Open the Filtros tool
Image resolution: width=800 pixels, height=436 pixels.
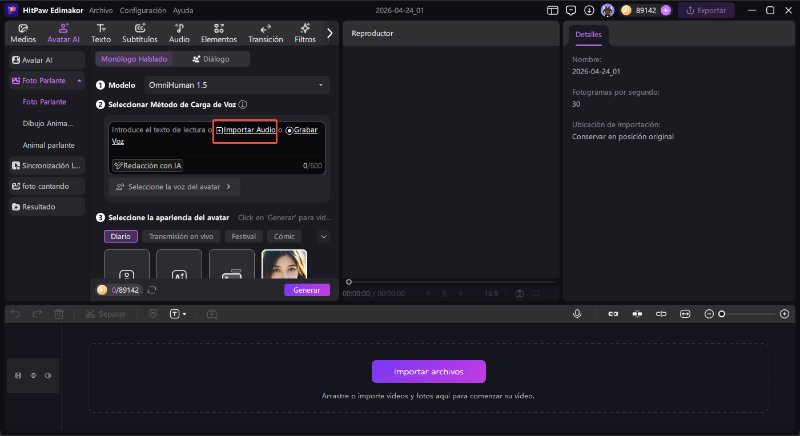click(305, 33)
